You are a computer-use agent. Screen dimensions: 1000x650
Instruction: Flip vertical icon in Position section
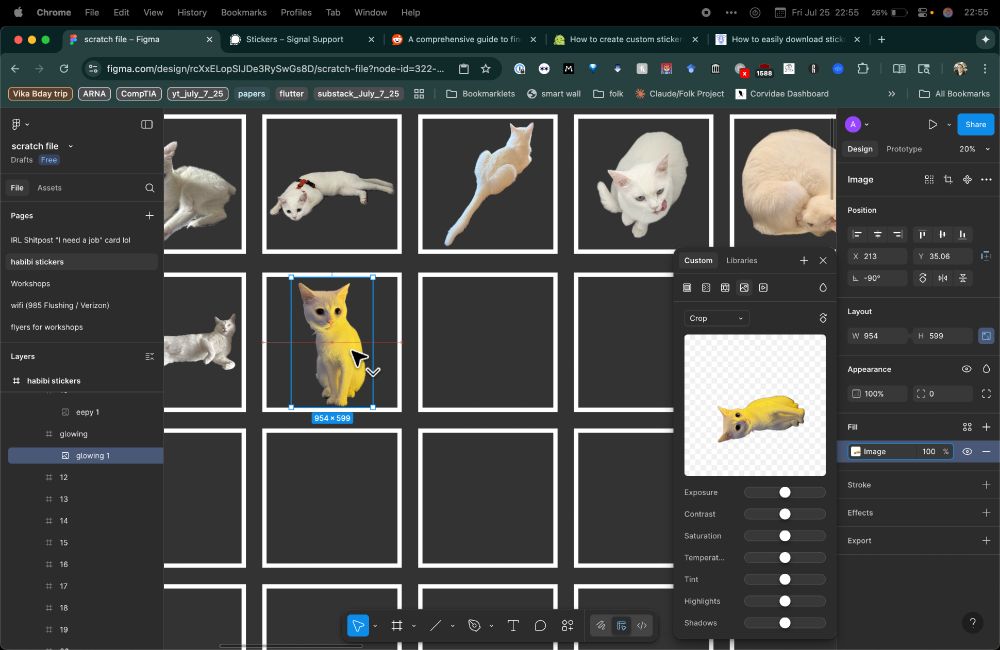(x=963, y=278)
